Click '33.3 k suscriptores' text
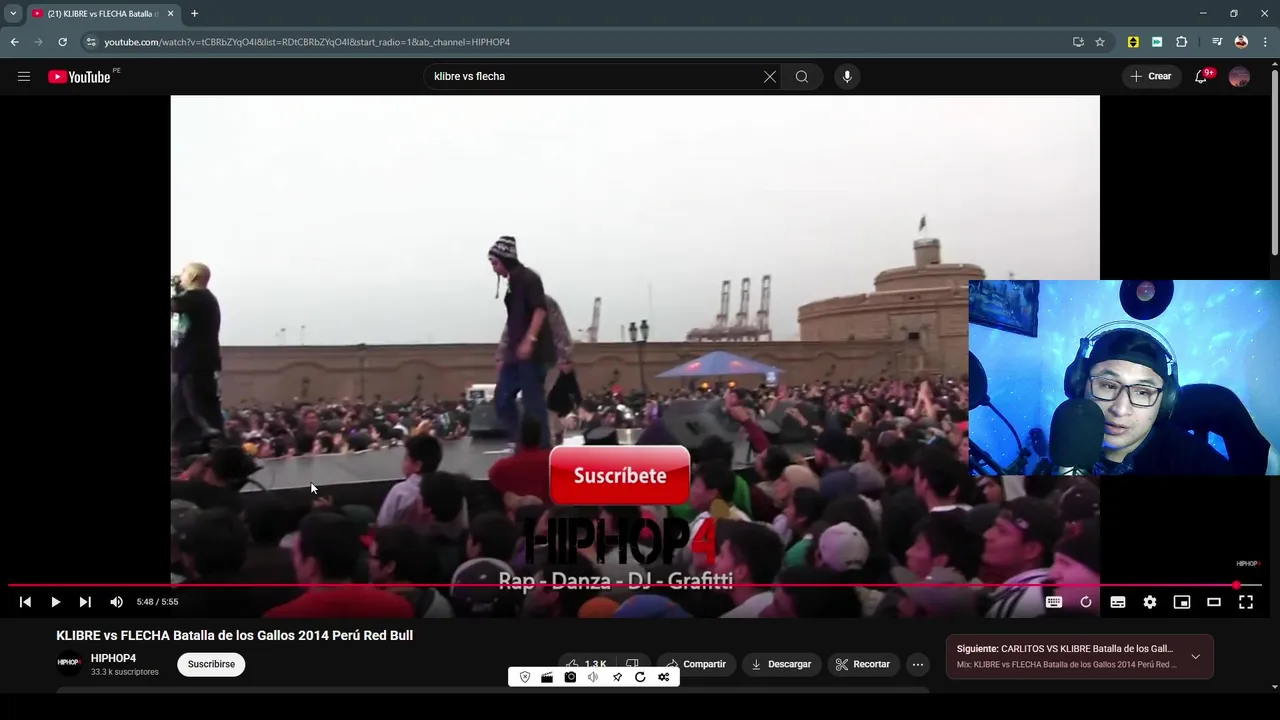This screenshot has width=1280, height=720. (x=125, y=672)
